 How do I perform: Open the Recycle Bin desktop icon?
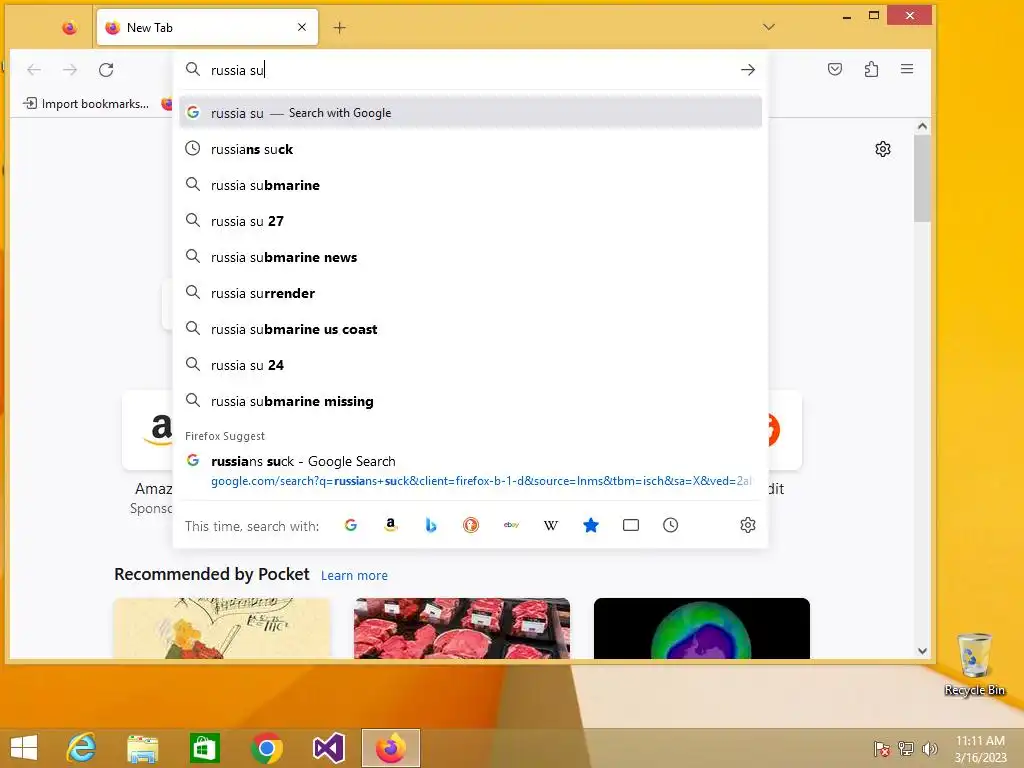[974, 664]
